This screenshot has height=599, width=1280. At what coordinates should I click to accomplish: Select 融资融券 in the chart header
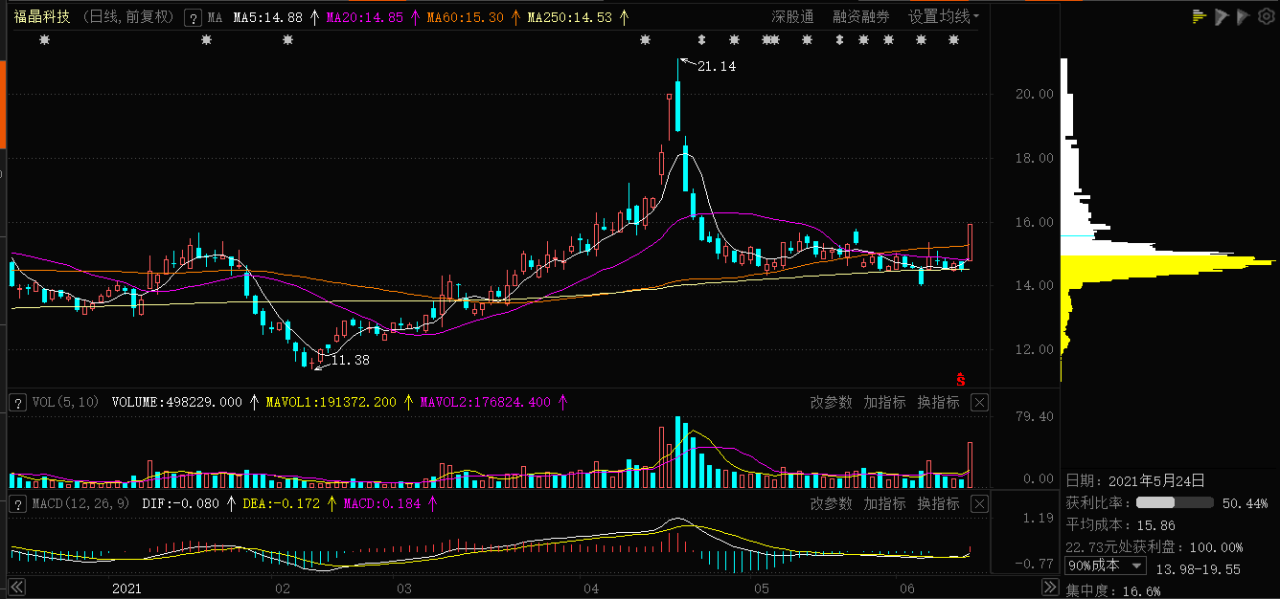coord(860,17)
